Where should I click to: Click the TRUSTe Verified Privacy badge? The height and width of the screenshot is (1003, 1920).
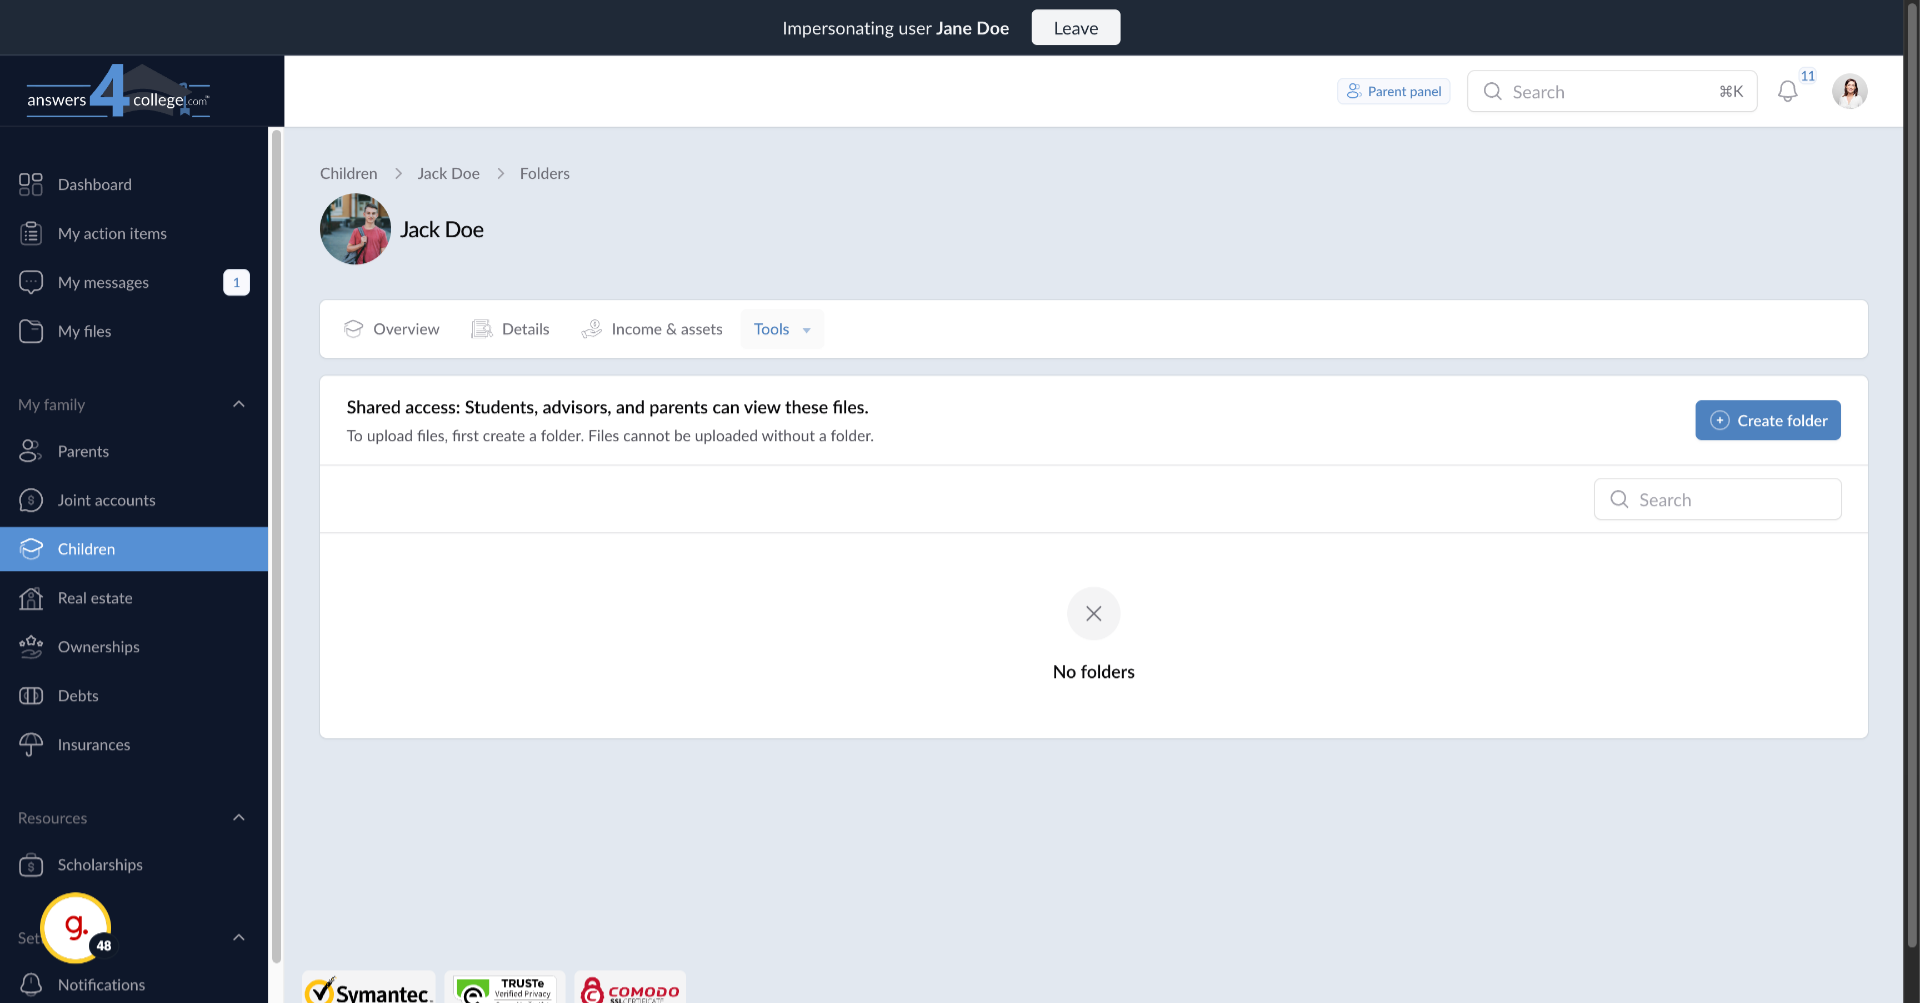point(505,988)
